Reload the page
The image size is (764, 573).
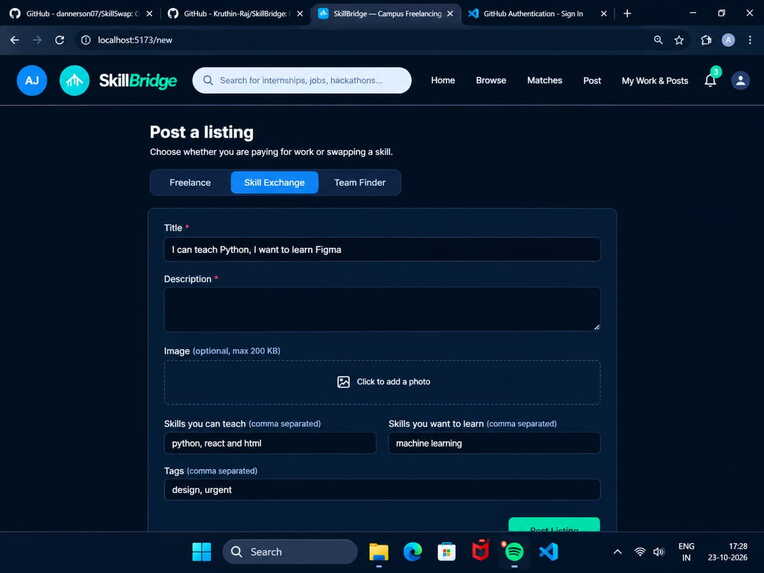point(59,40)
